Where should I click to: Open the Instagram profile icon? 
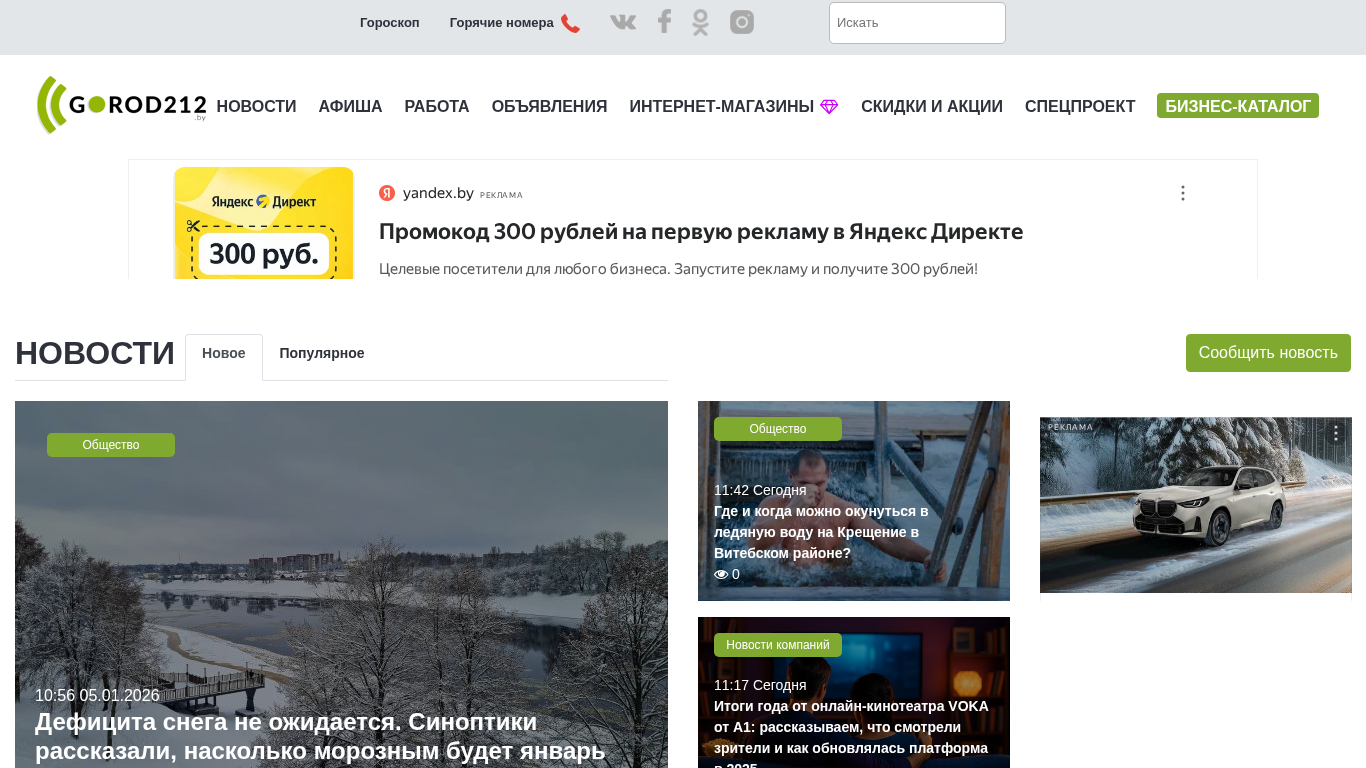pos(741,22)
